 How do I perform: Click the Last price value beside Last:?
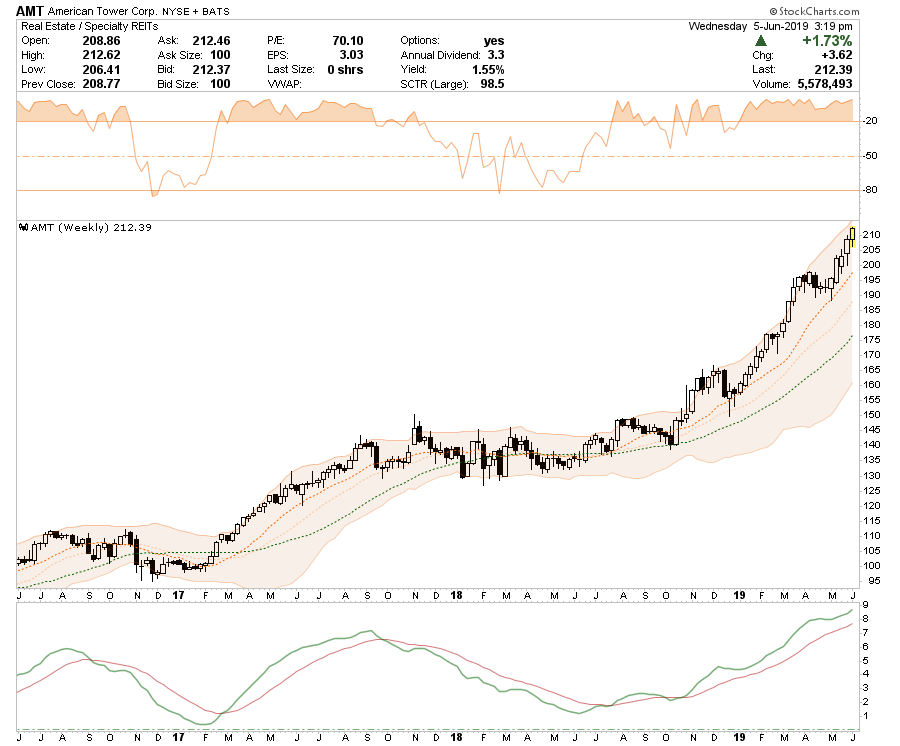tap(833, 69)
